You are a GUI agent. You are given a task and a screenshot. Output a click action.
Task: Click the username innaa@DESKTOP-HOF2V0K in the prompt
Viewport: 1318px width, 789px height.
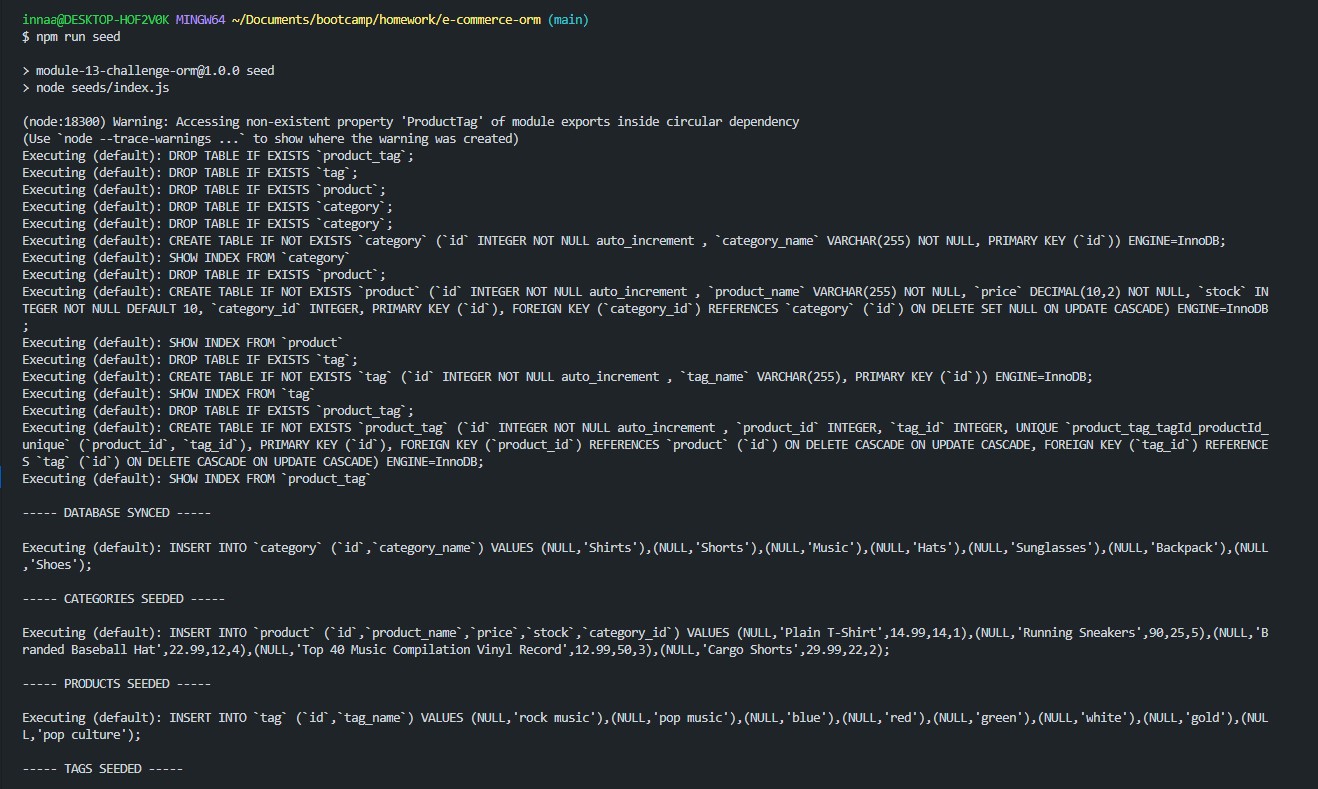pos(95,20)
